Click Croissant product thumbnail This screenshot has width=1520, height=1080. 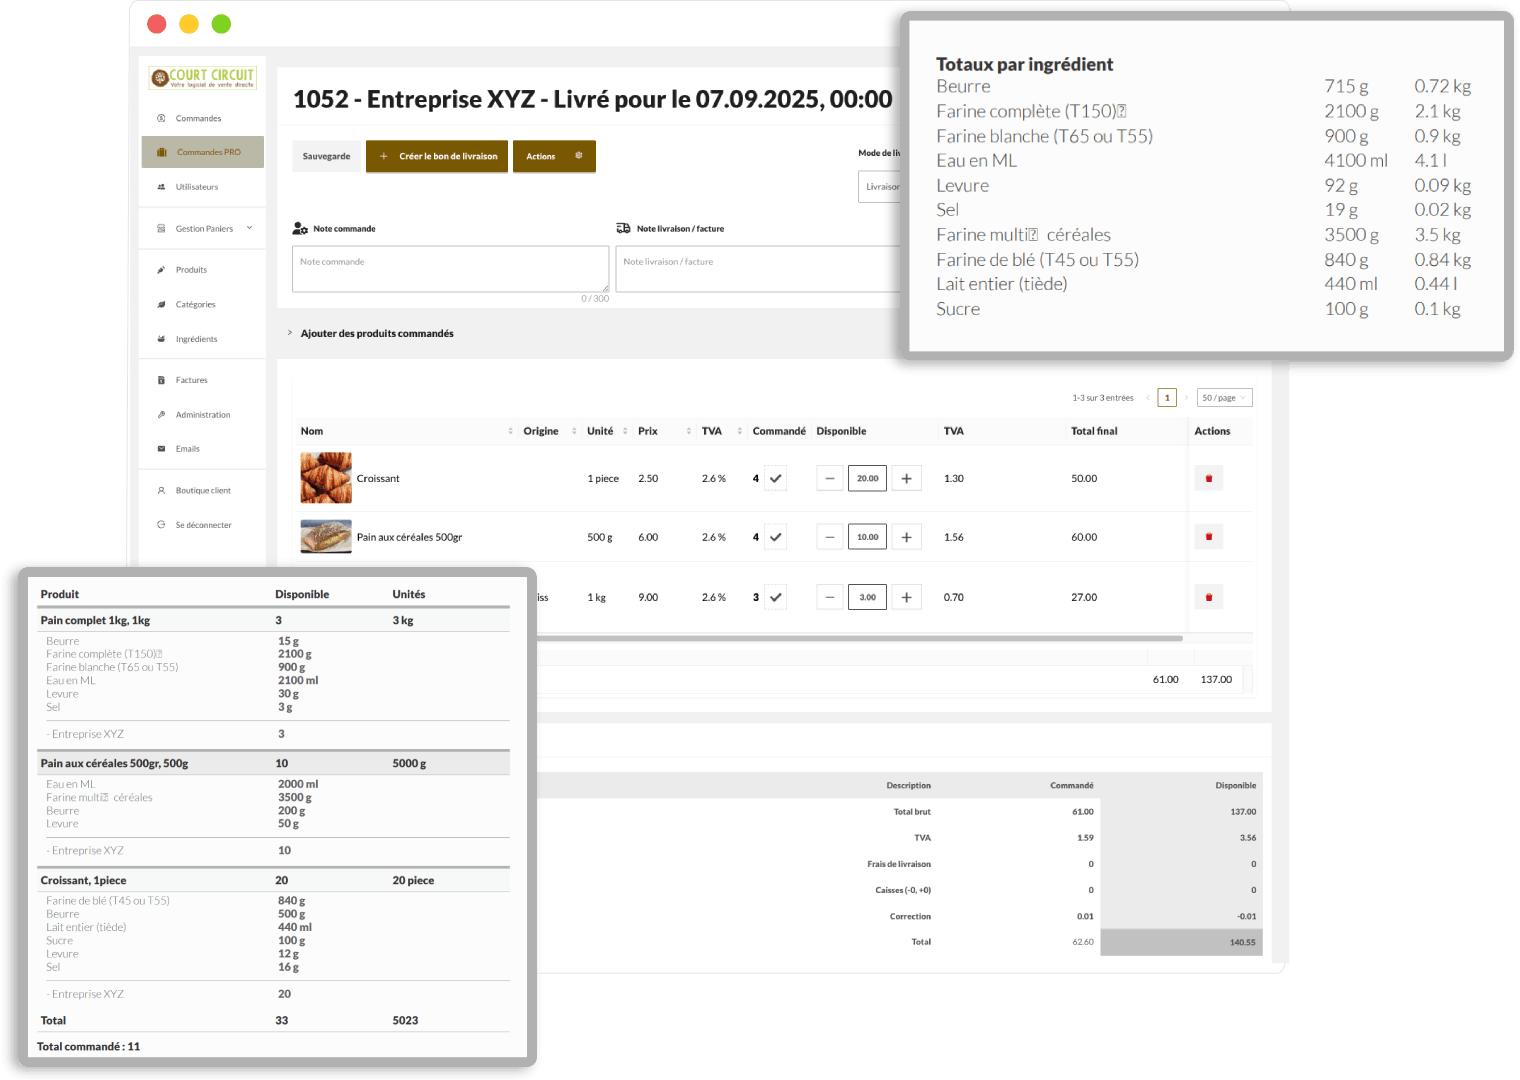click(326, 478)
